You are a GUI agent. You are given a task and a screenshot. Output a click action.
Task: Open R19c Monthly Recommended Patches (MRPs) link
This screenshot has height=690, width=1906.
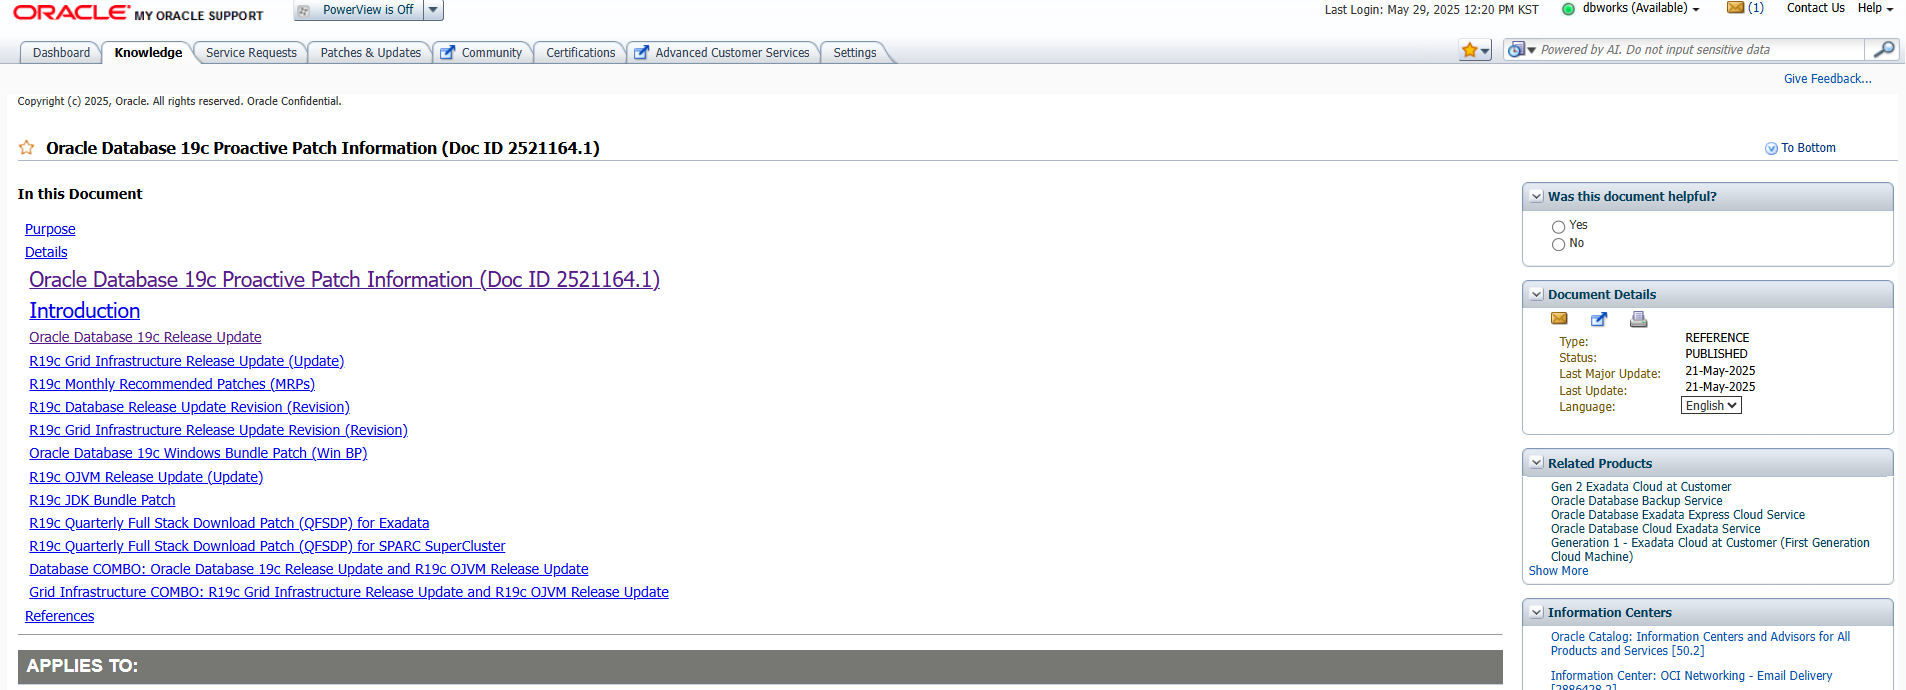point(172,384)
